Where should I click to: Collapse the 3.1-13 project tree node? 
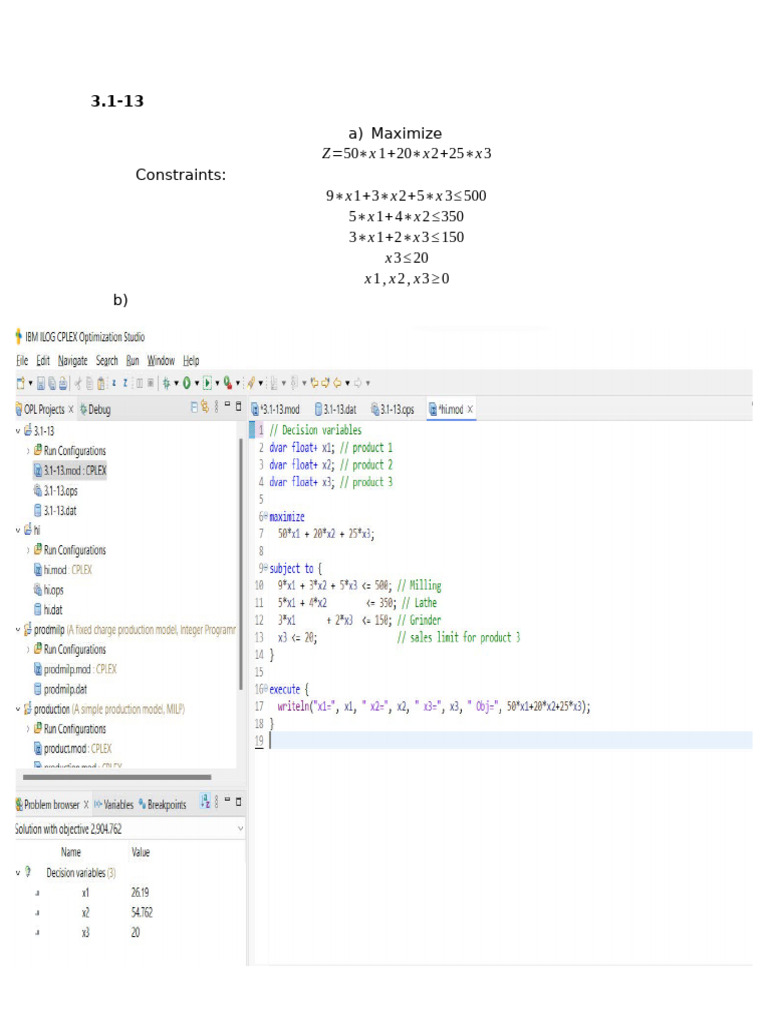18,431
